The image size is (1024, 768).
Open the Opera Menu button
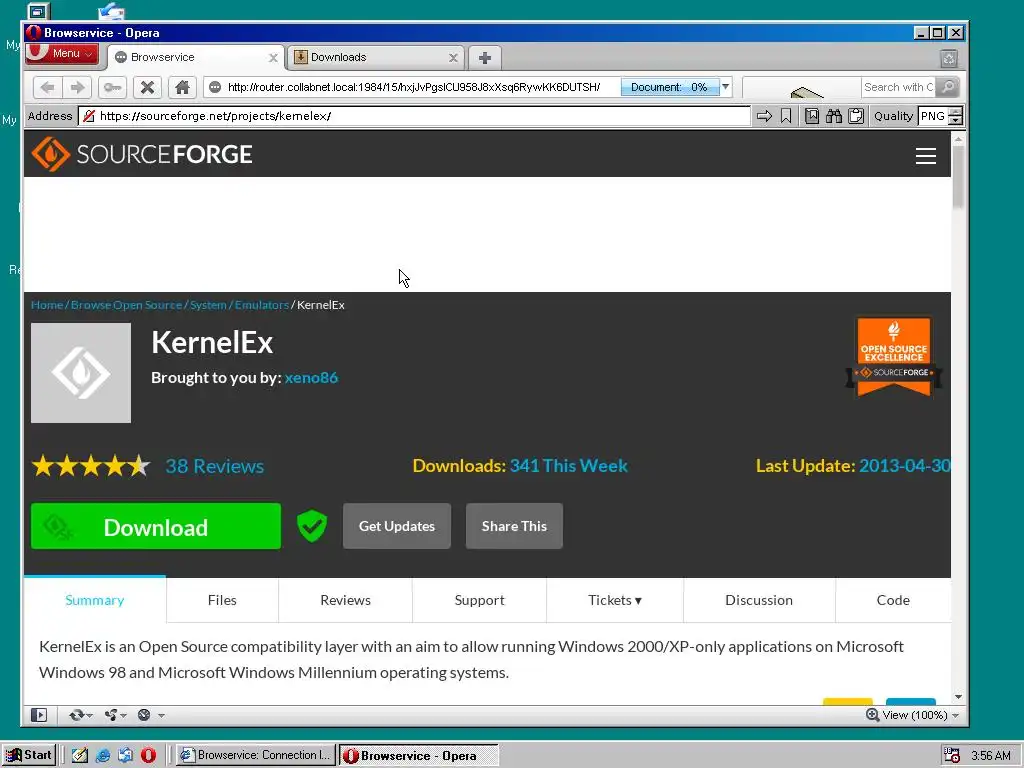click(62, 54)
